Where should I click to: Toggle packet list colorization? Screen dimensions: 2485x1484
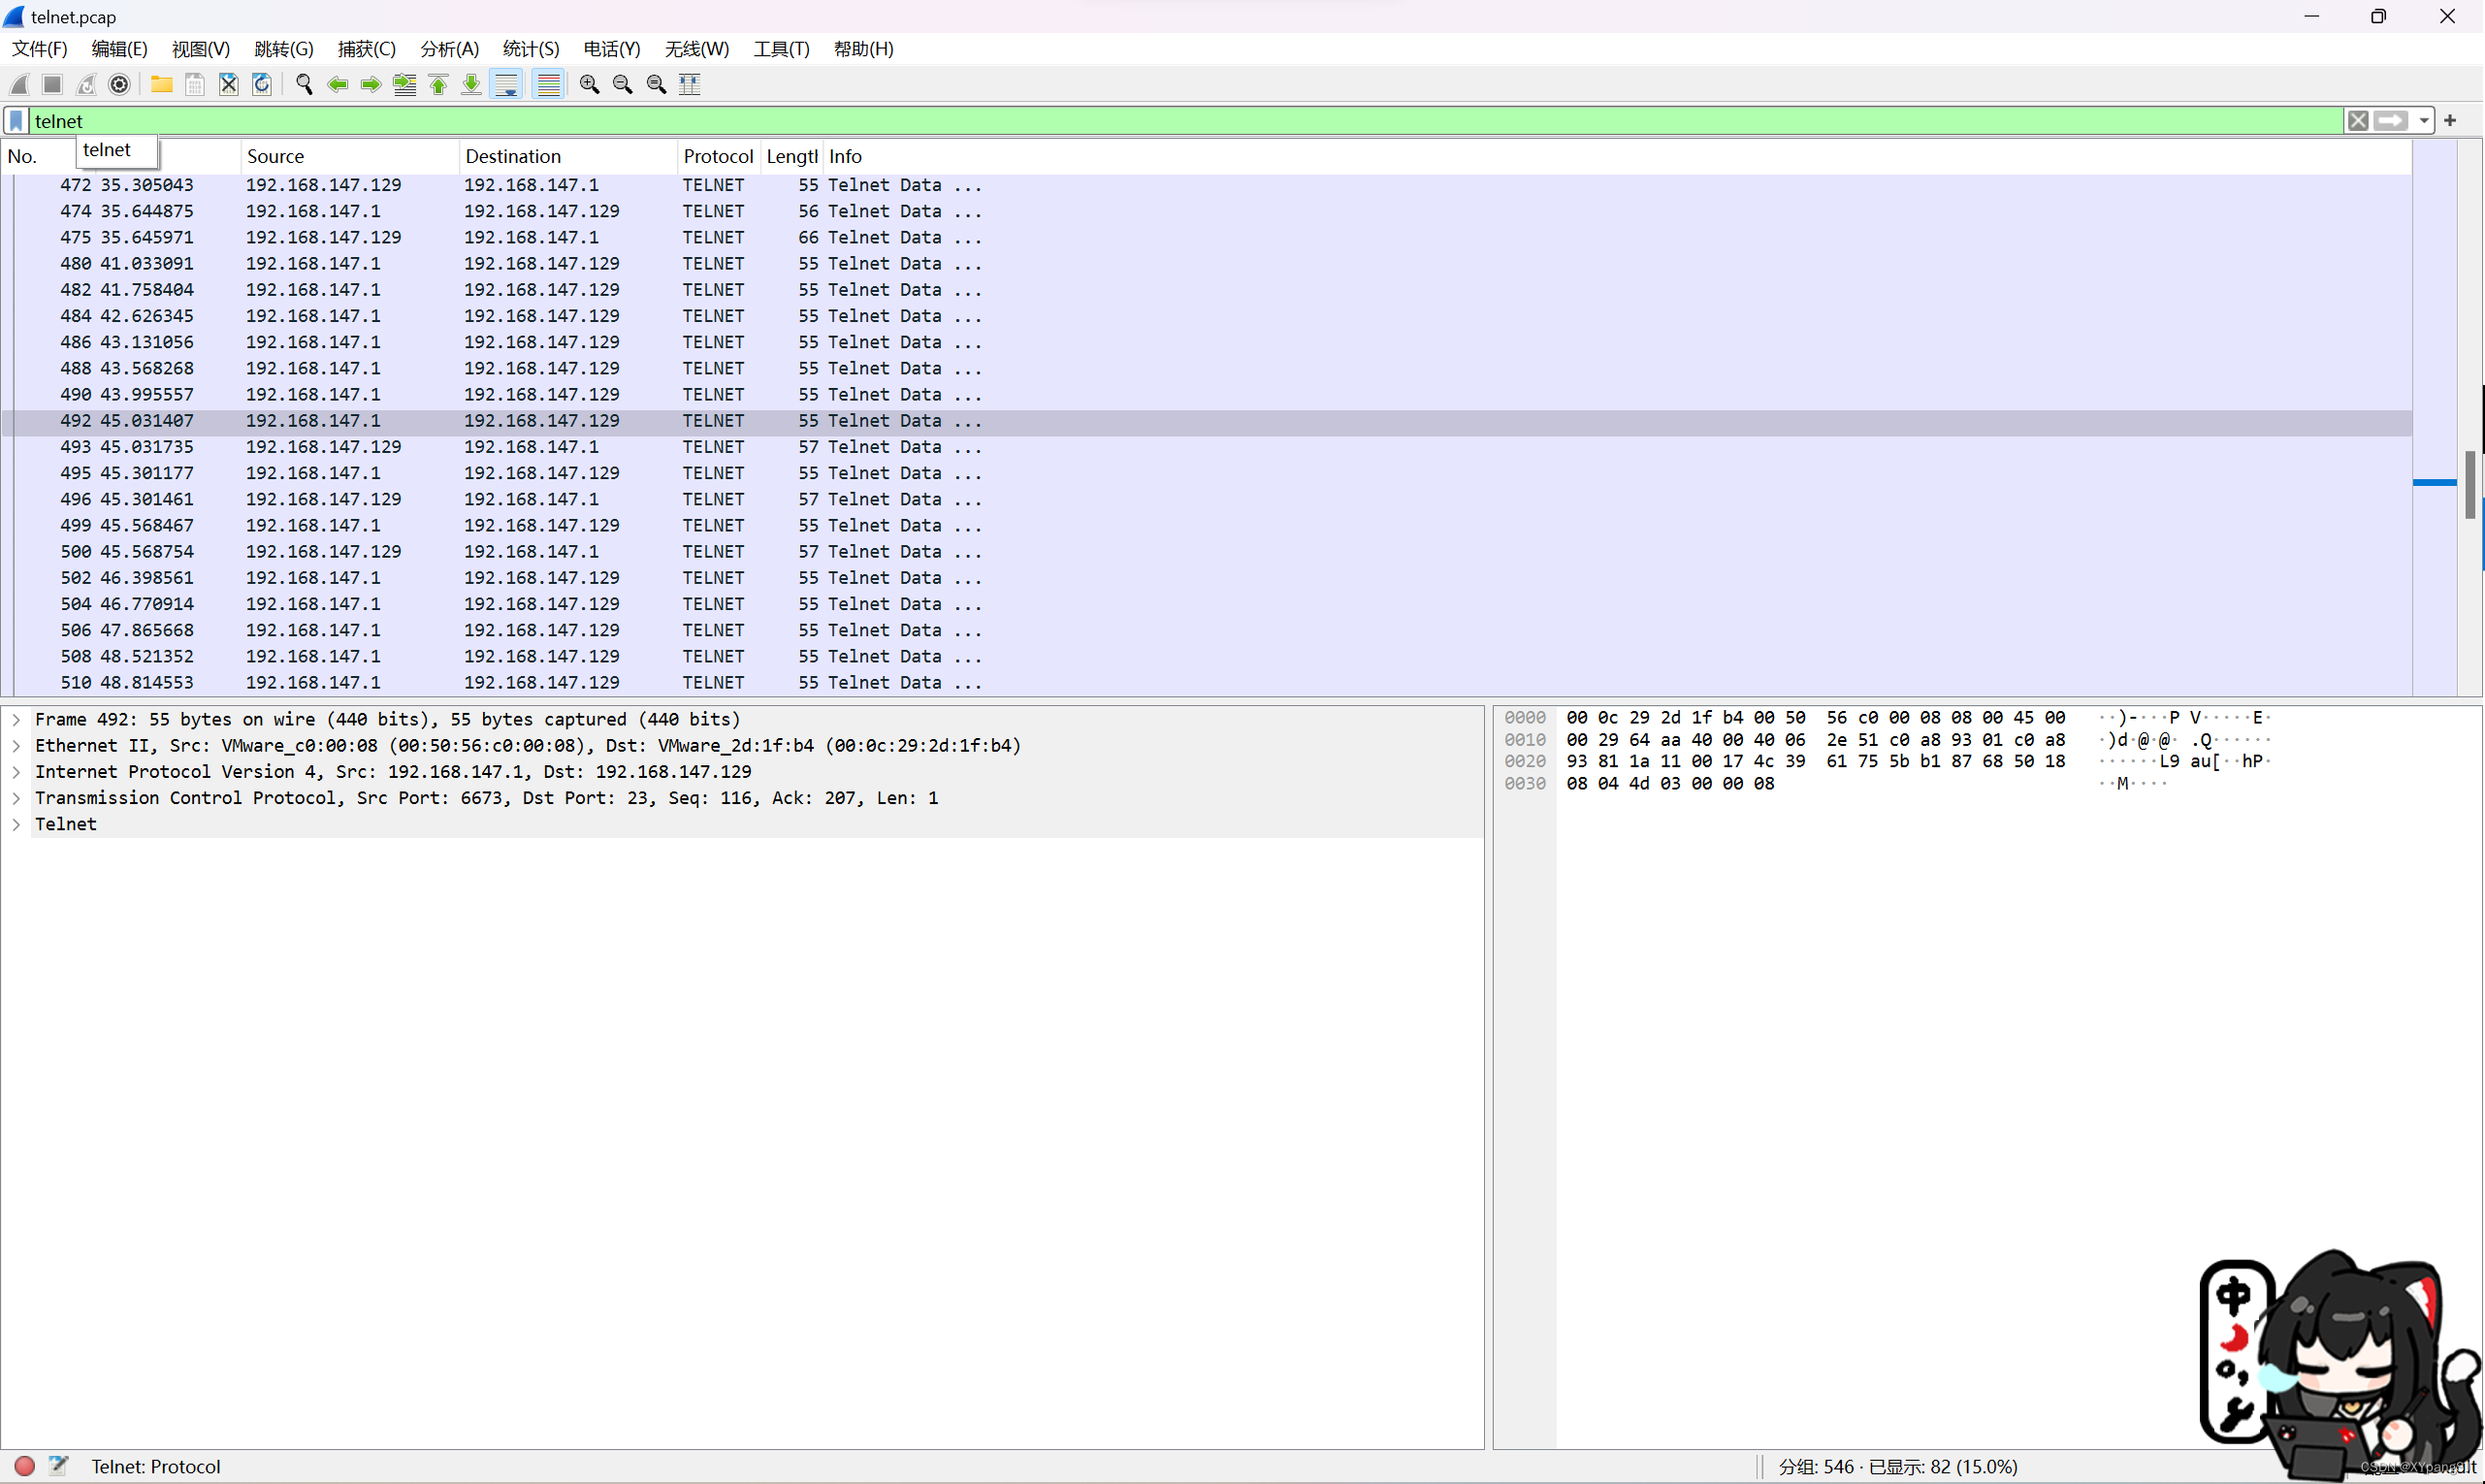coord(548,84)
